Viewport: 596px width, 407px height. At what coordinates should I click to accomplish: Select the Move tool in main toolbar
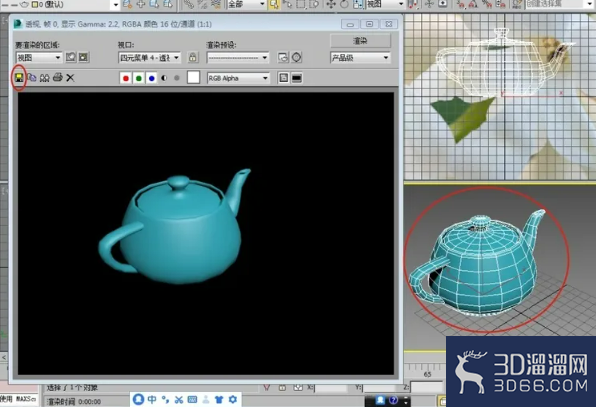pyautogui.click(x=331, y=5)
